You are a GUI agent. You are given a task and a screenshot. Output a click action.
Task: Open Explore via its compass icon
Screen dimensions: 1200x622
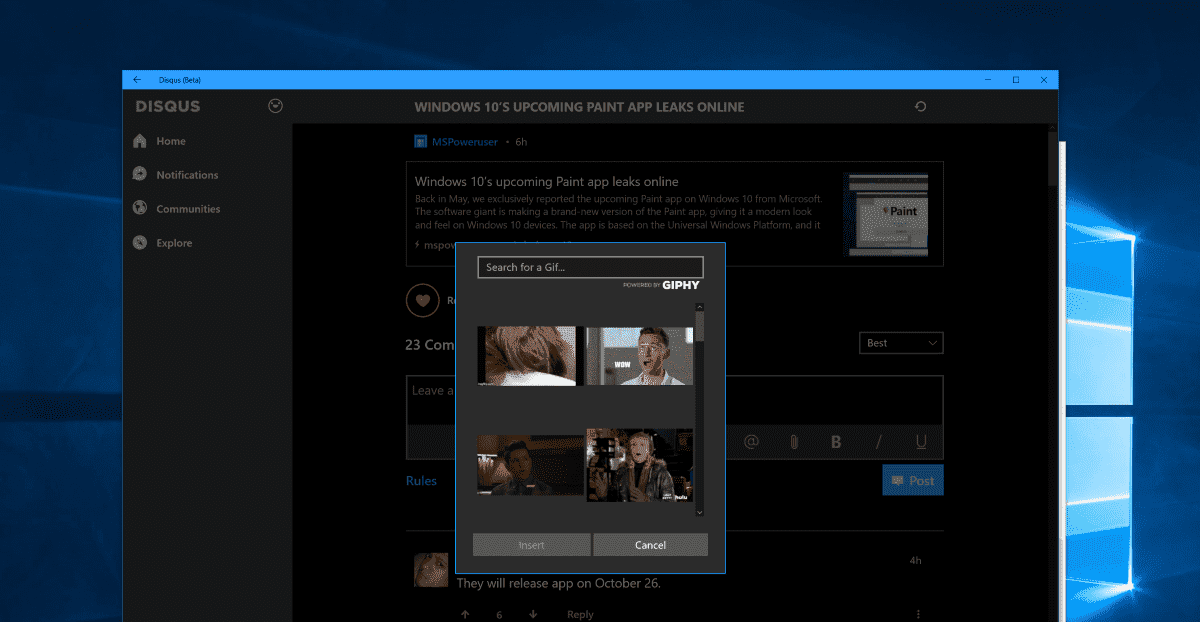[x=140, y=242]
